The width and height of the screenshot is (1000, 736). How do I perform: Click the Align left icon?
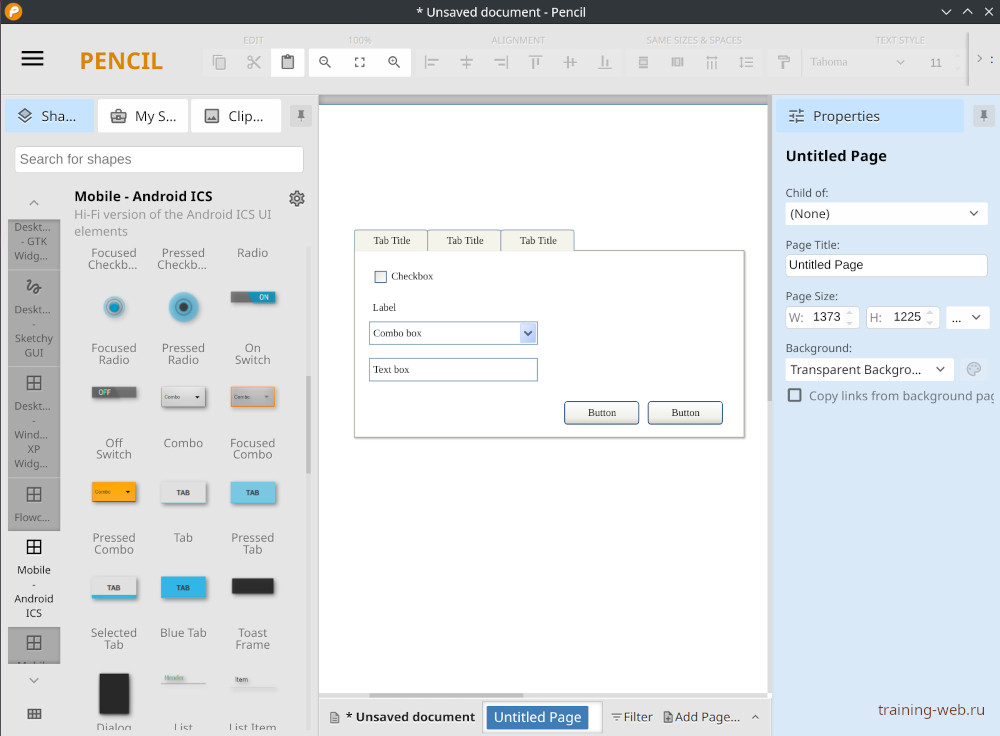[x=432, y=62]
